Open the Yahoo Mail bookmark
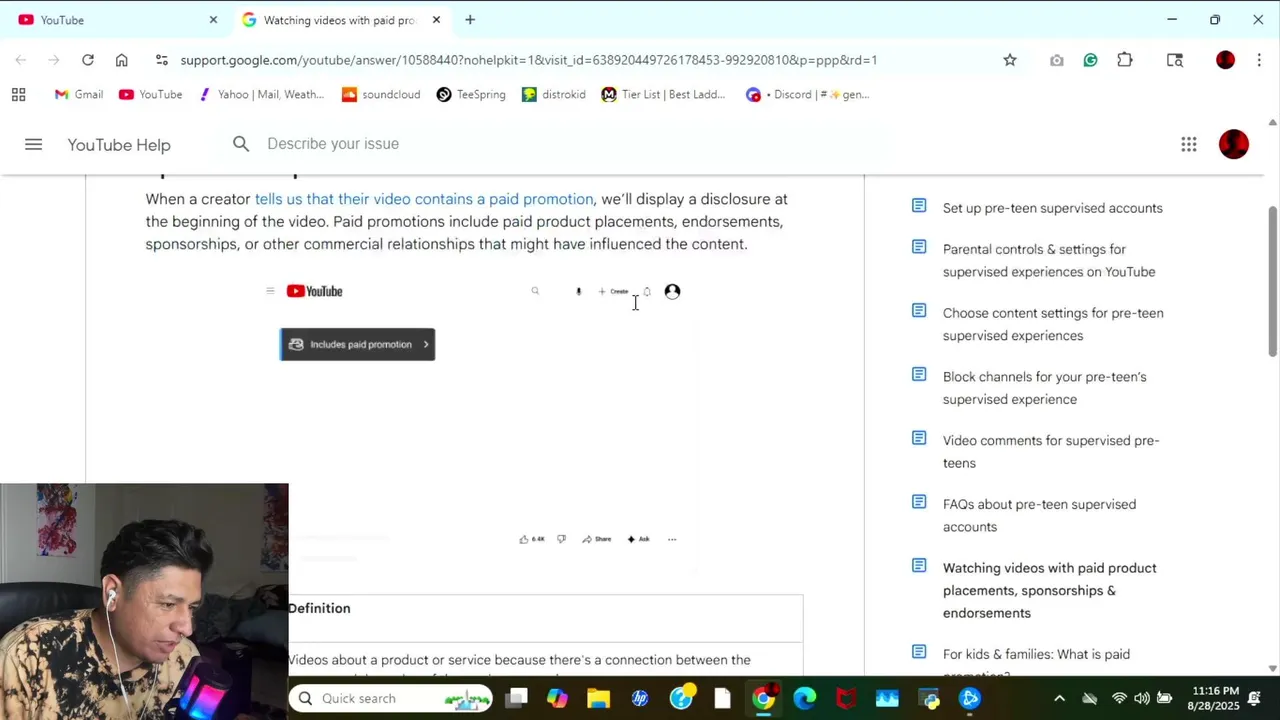The height and width of the screenshot is (720, 1280). click(261, 95)
